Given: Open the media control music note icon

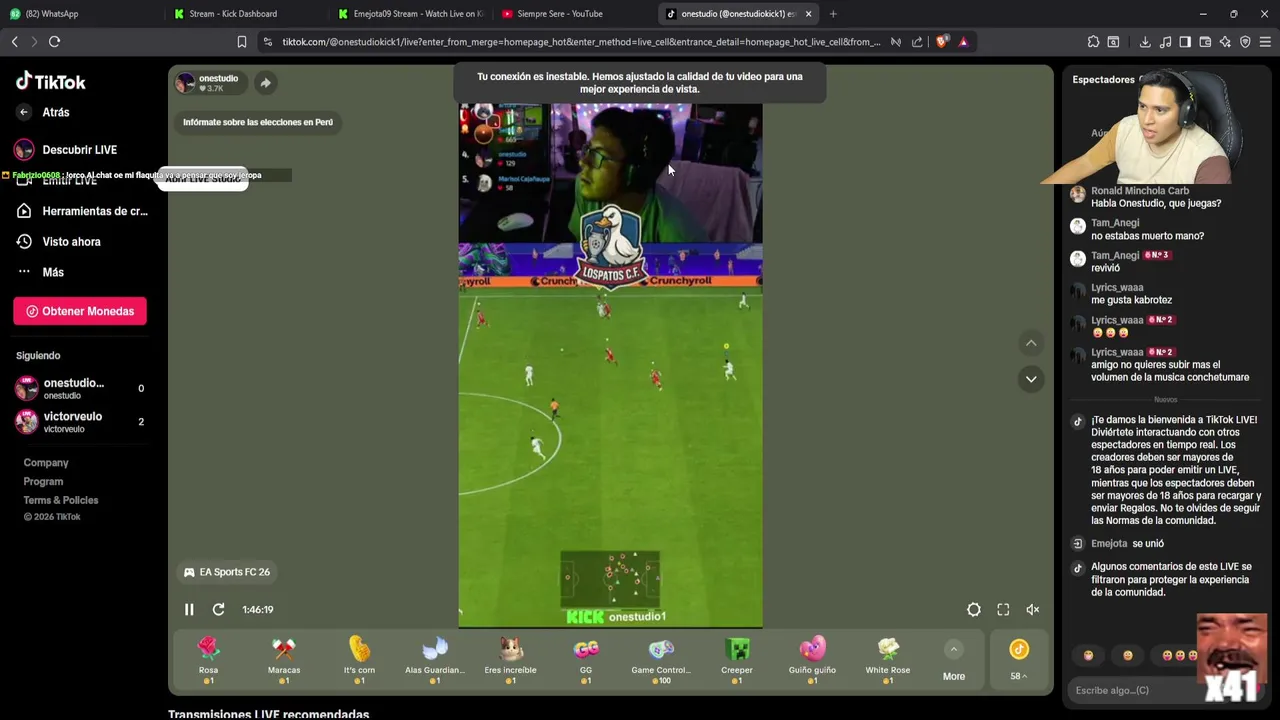Looking at the screenshot, I should [1165, 42].
